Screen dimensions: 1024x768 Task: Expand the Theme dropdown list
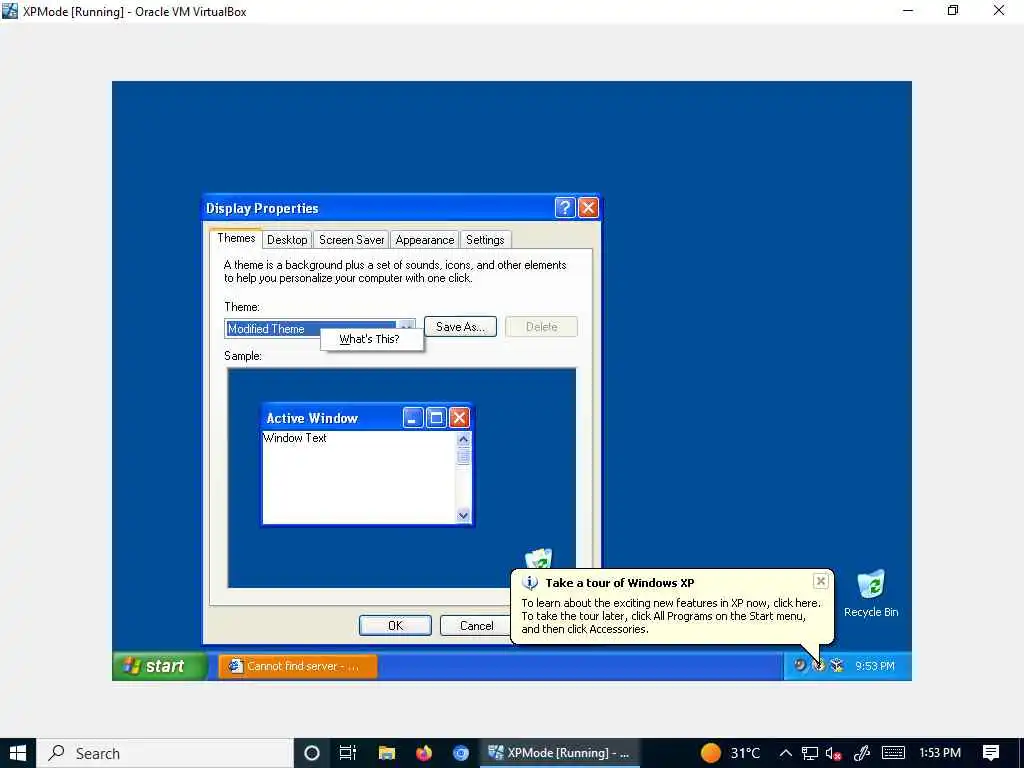(x=406, y=325)
